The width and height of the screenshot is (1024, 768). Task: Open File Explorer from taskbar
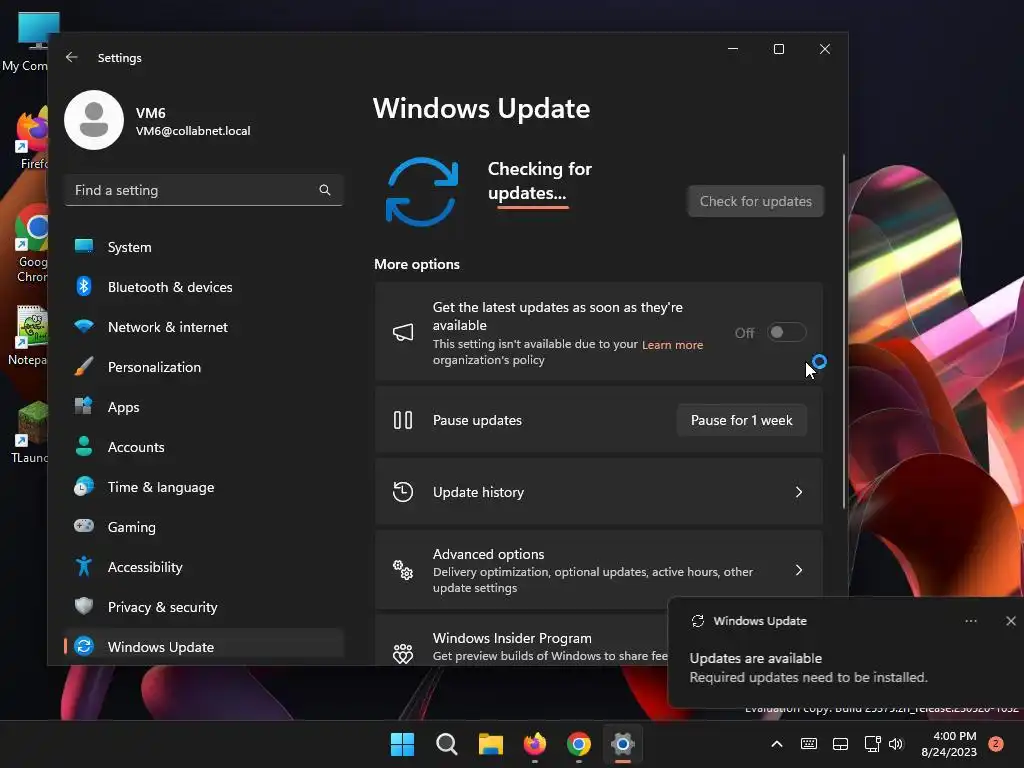490,744
